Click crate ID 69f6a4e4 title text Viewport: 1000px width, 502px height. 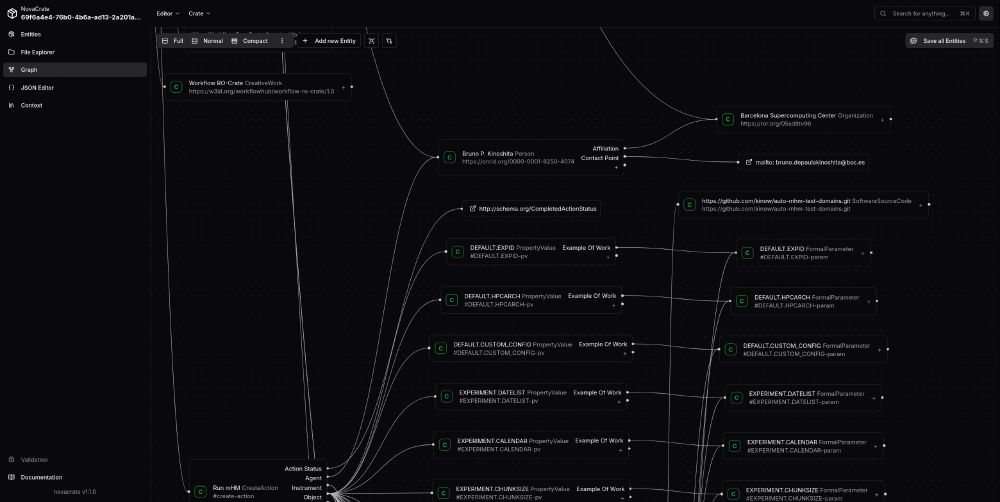pyautogui.click(x=81, y=17)
